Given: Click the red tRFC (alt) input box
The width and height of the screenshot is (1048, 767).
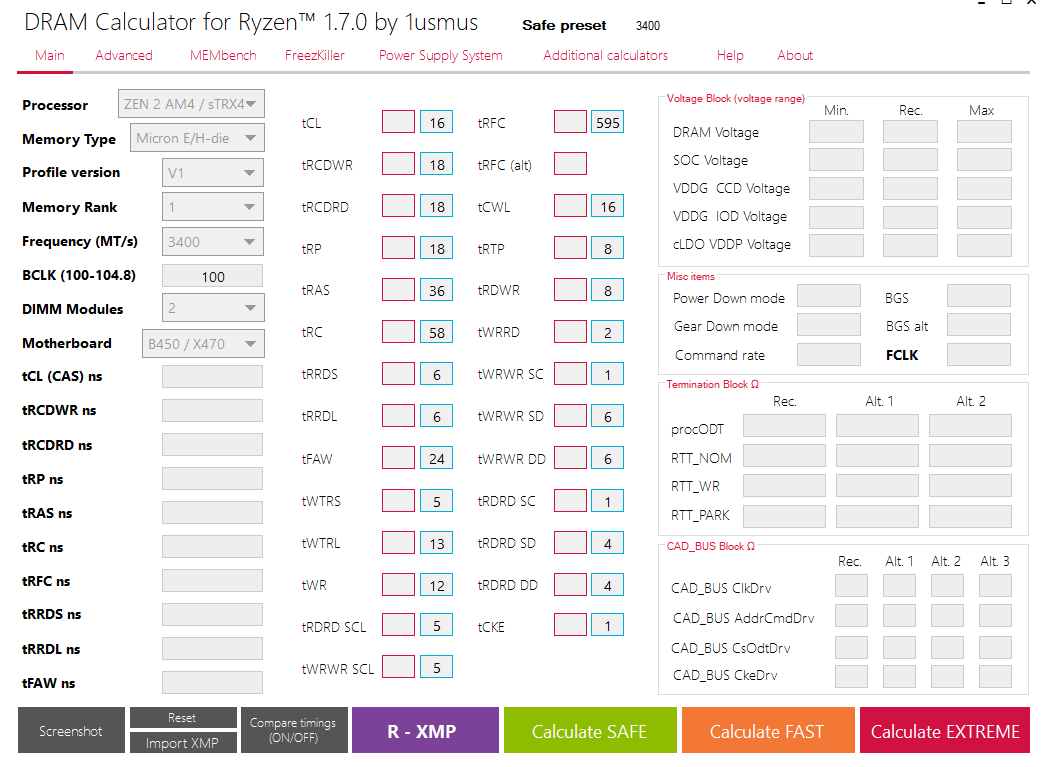Looking at the screenshot, I should click(570, 164).
